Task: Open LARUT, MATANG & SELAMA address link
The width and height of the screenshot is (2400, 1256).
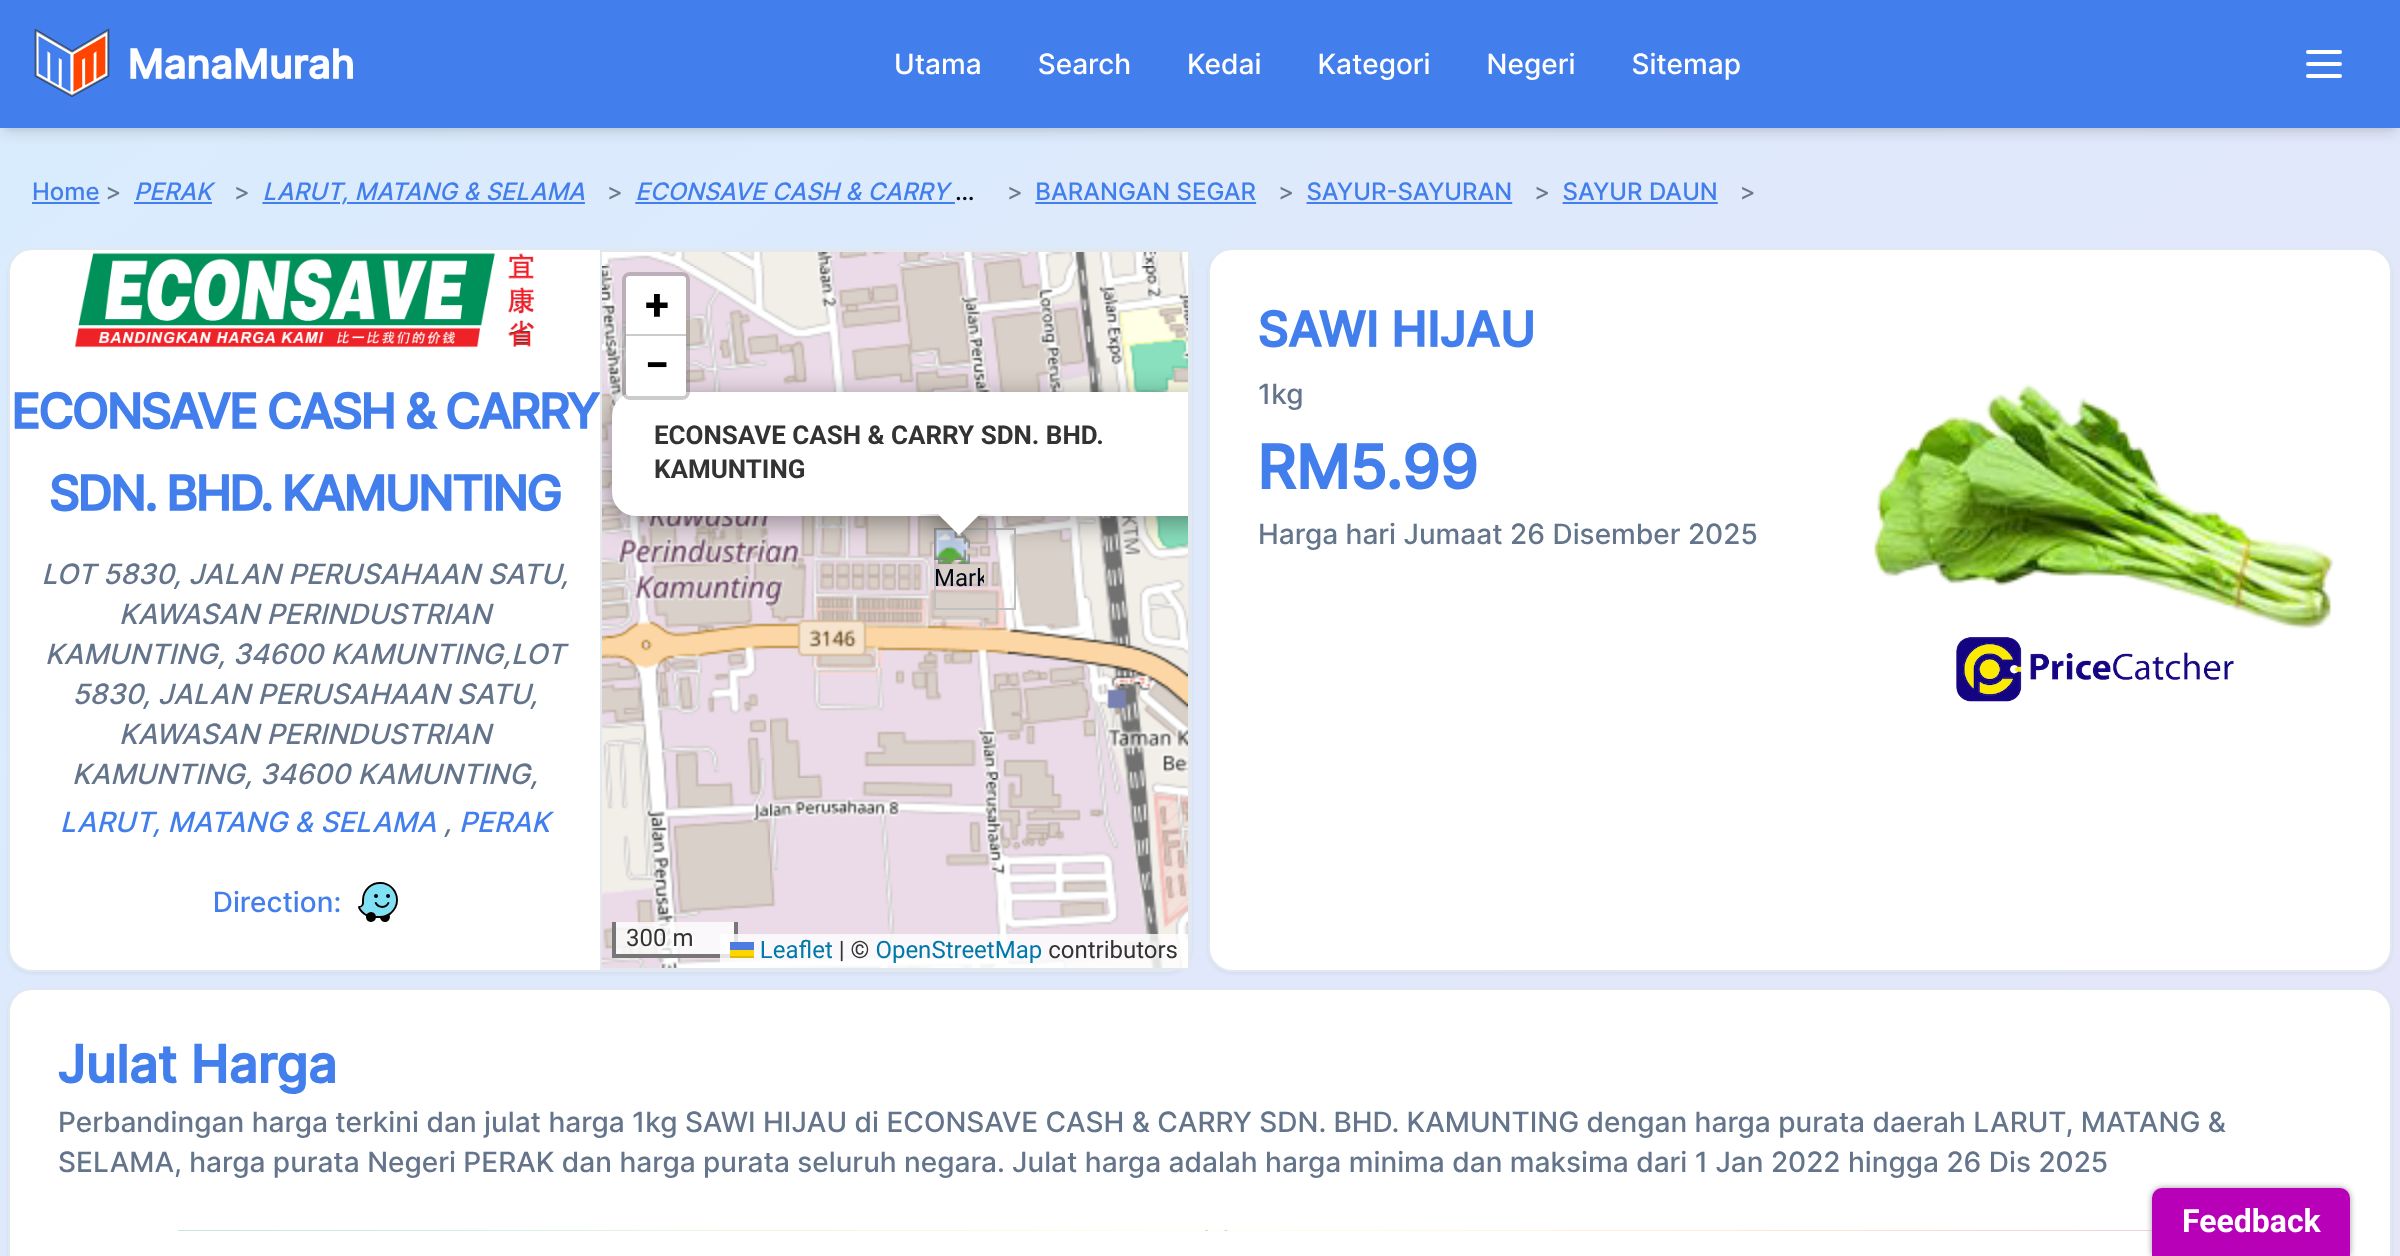Action: (249, 822)
